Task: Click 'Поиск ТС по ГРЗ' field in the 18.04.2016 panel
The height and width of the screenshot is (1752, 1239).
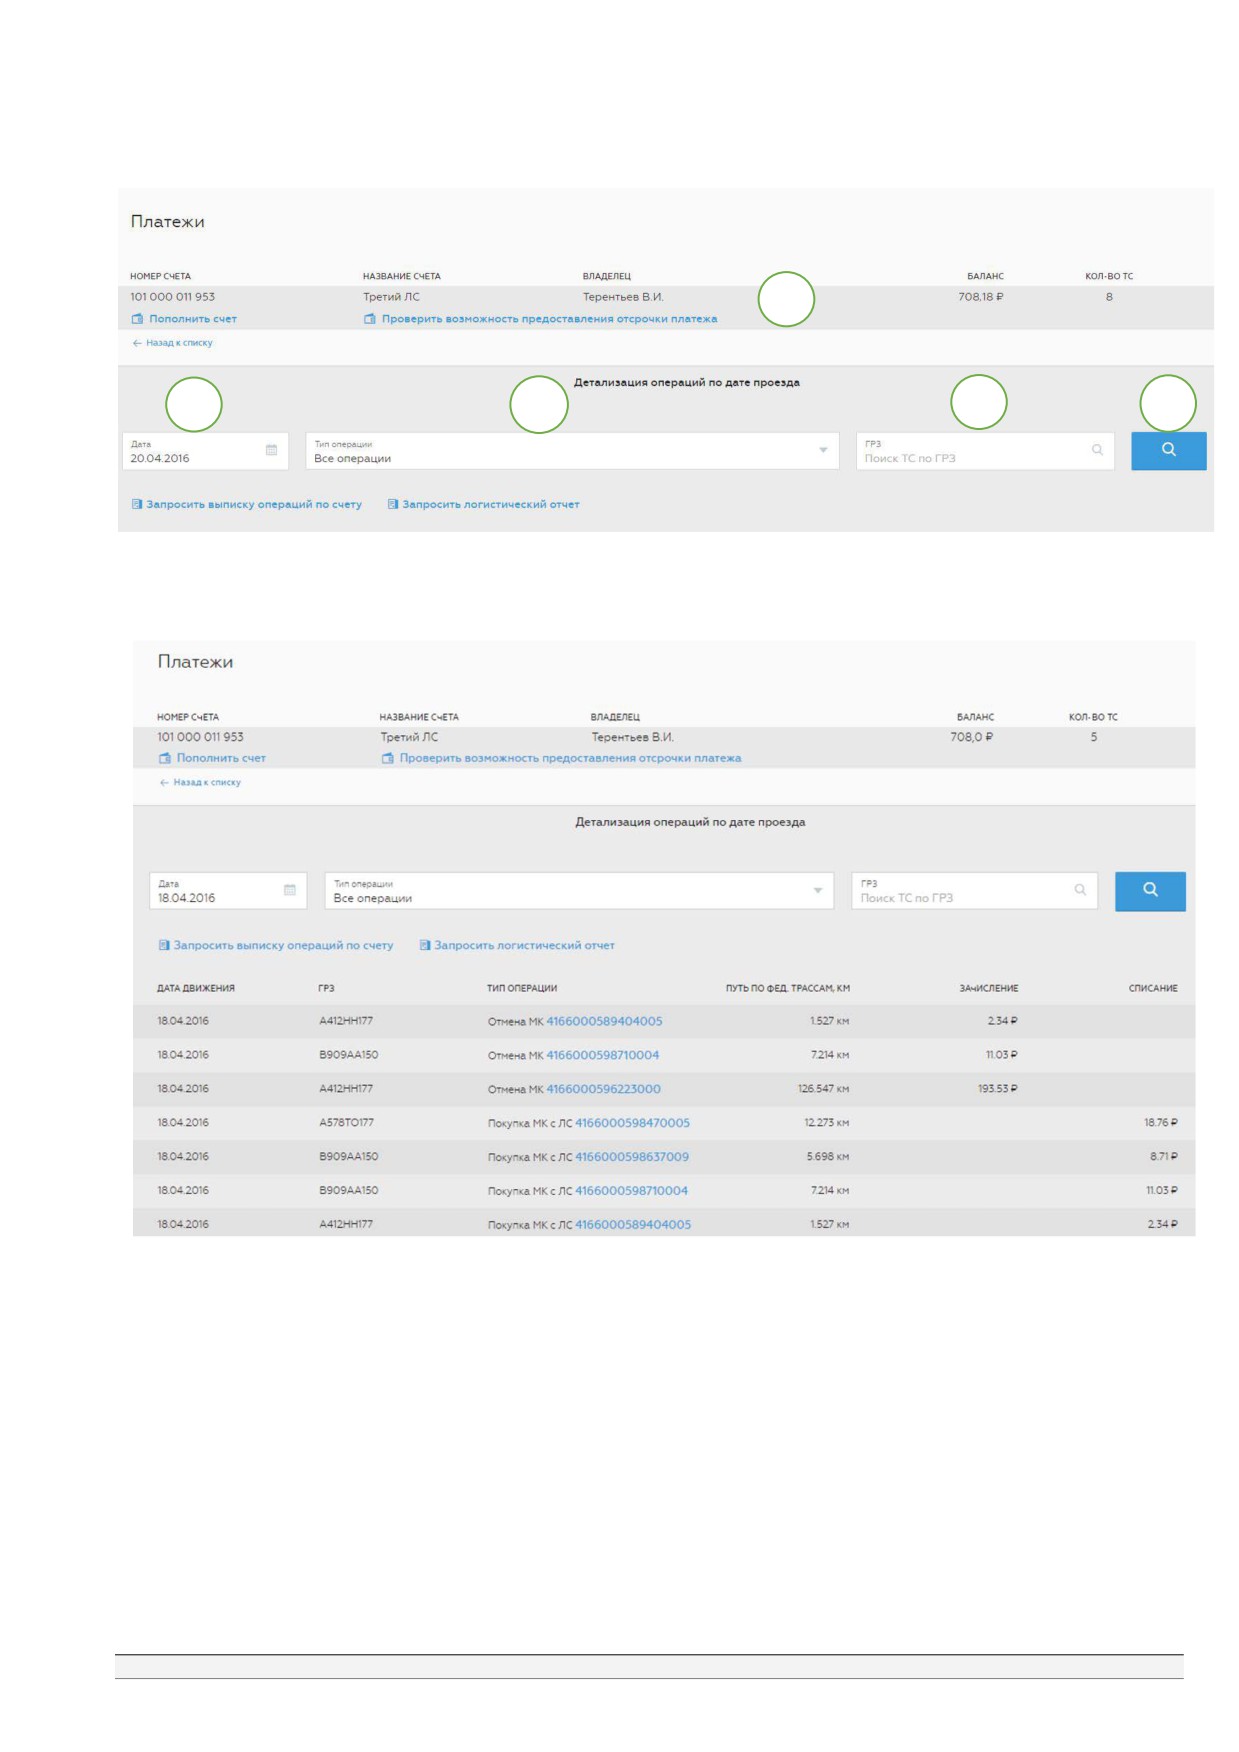Action: (975, 891)
